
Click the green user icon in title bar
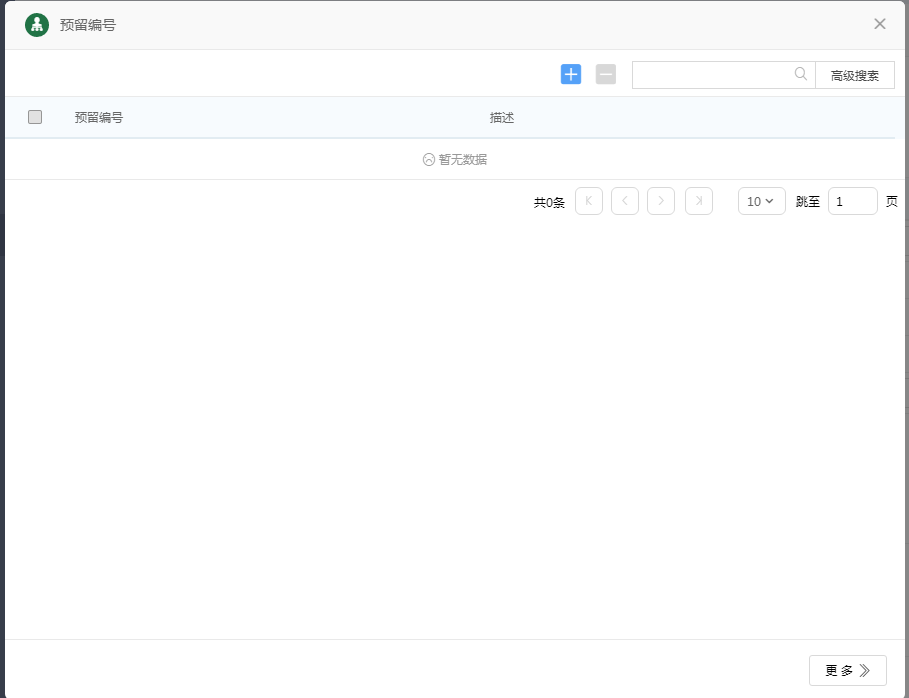click(37, 25)
